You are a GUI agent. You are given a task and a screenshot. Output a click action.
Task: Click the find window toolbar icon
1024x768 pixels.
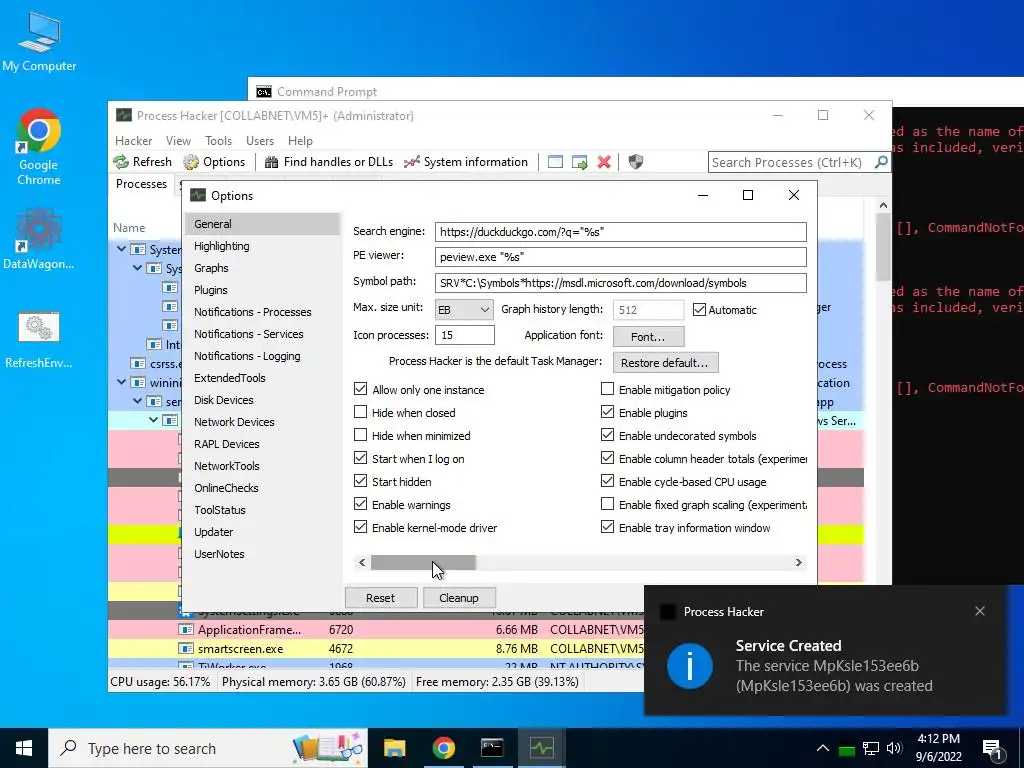click(x=555, y=162)
